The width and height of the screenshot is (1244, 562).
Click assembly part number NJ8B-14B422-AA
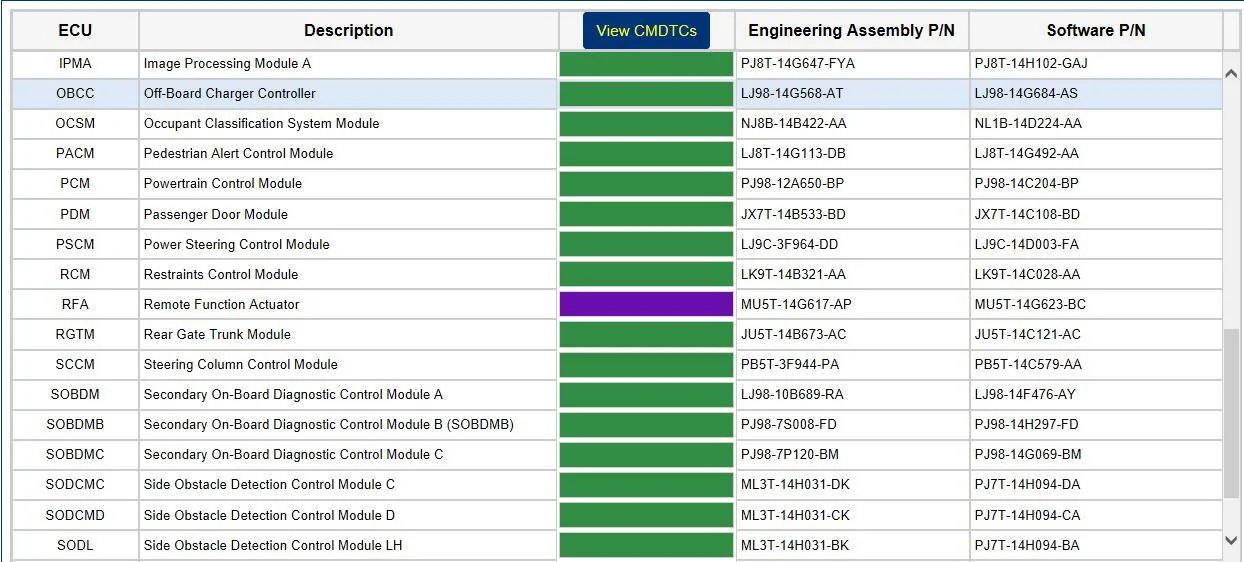(x=794, y=124)
